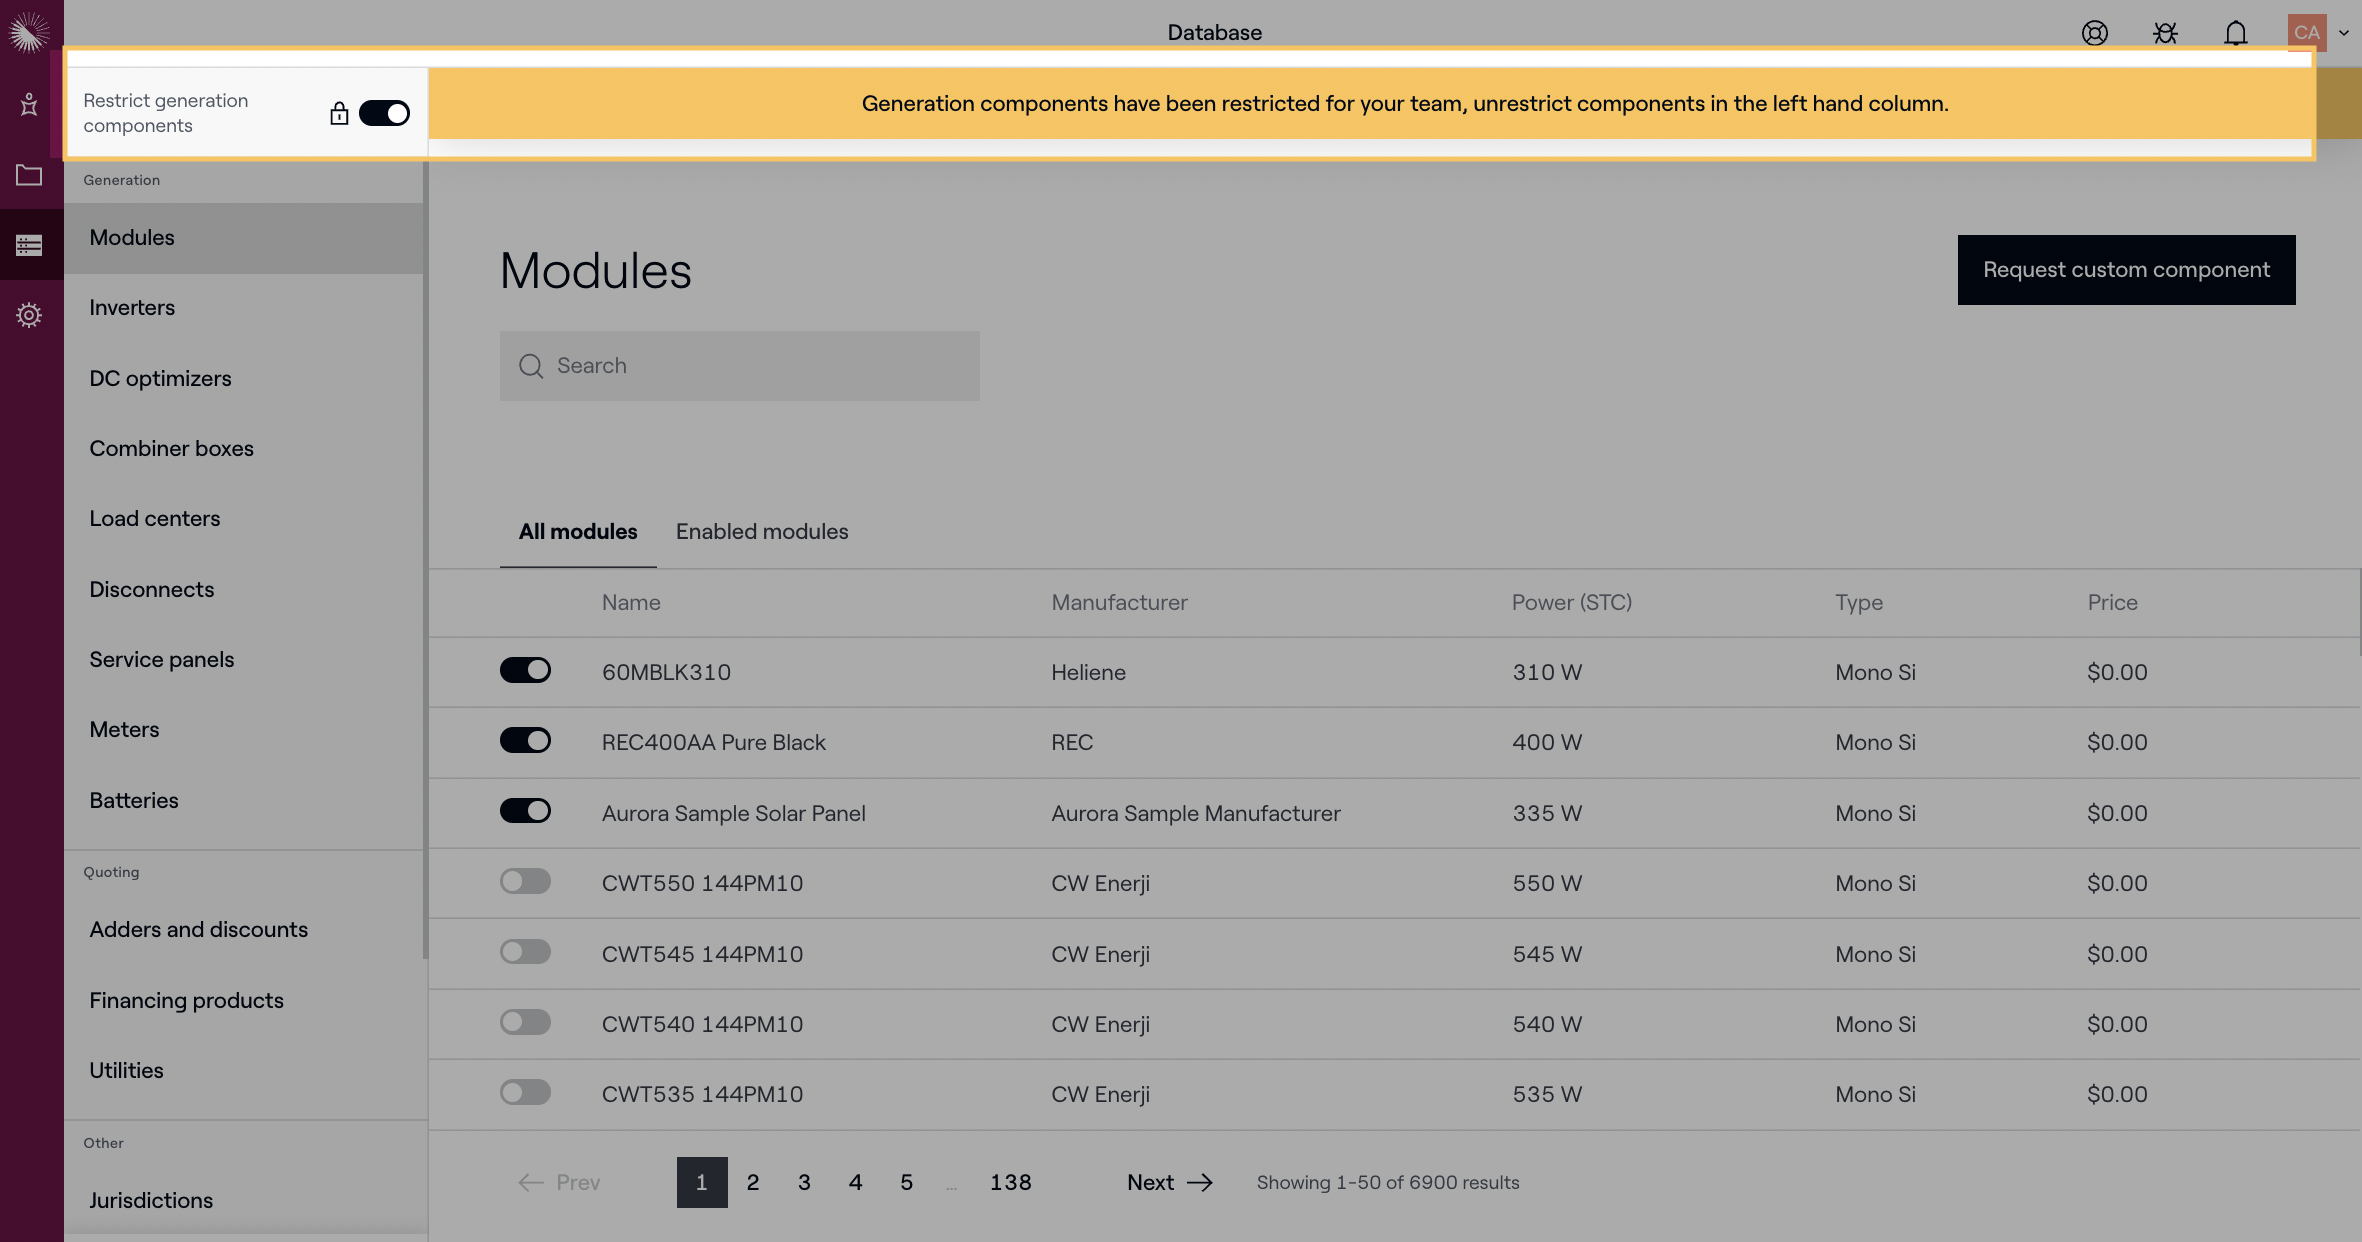Click the Manufacturer column header

pos(1119,602)
